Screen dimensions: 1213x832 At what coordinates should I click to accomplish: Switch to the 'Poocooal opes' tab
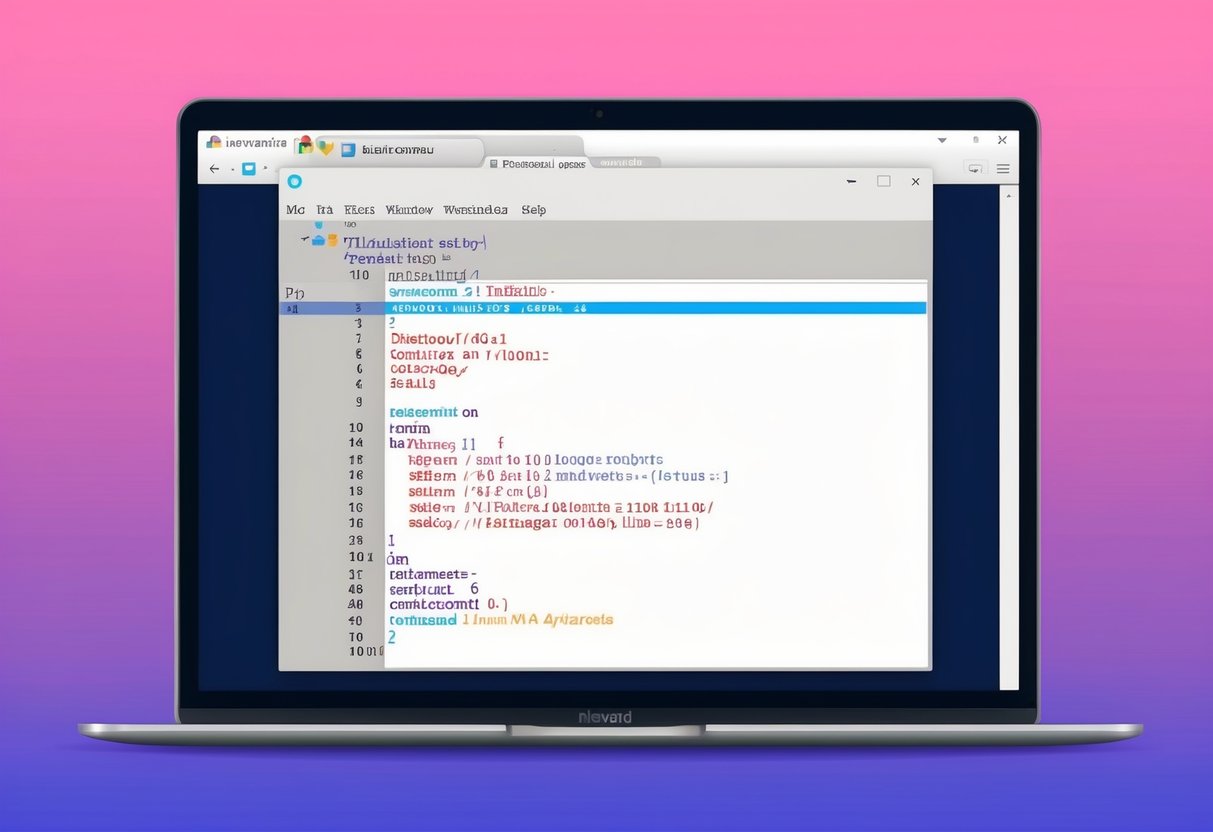pos(544,163)
